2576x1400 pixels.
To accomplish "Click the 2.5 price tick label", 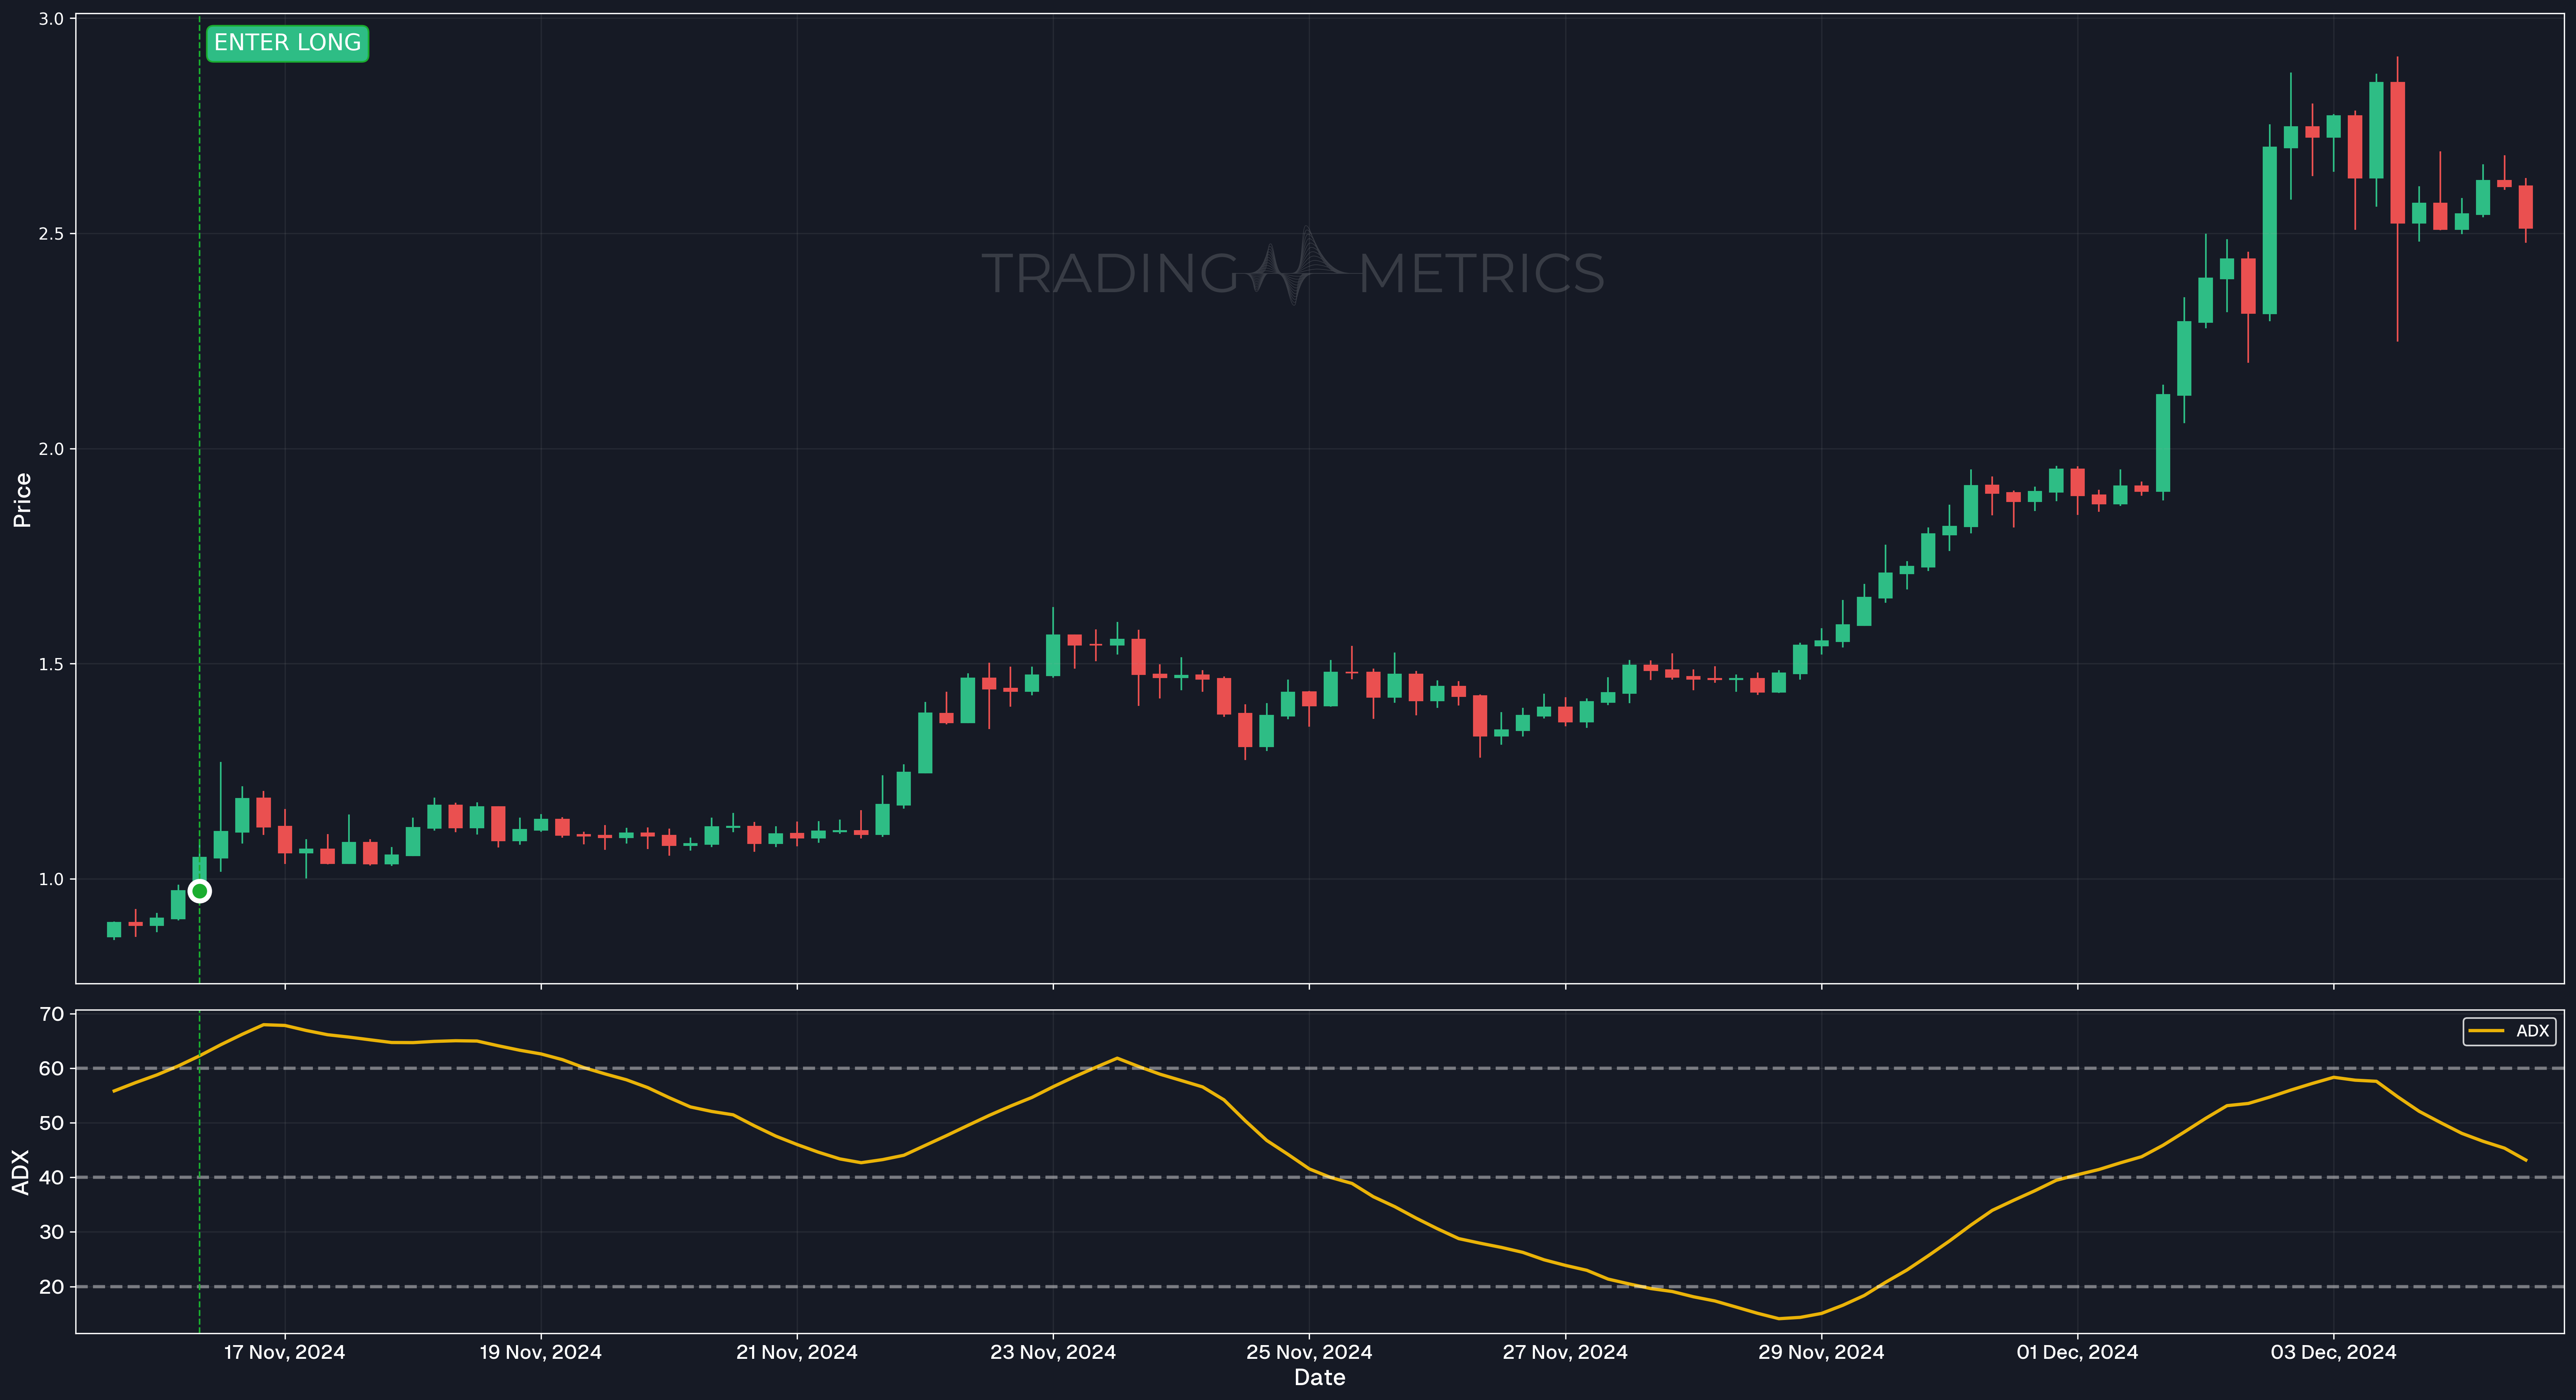I will tap(51, 234).
